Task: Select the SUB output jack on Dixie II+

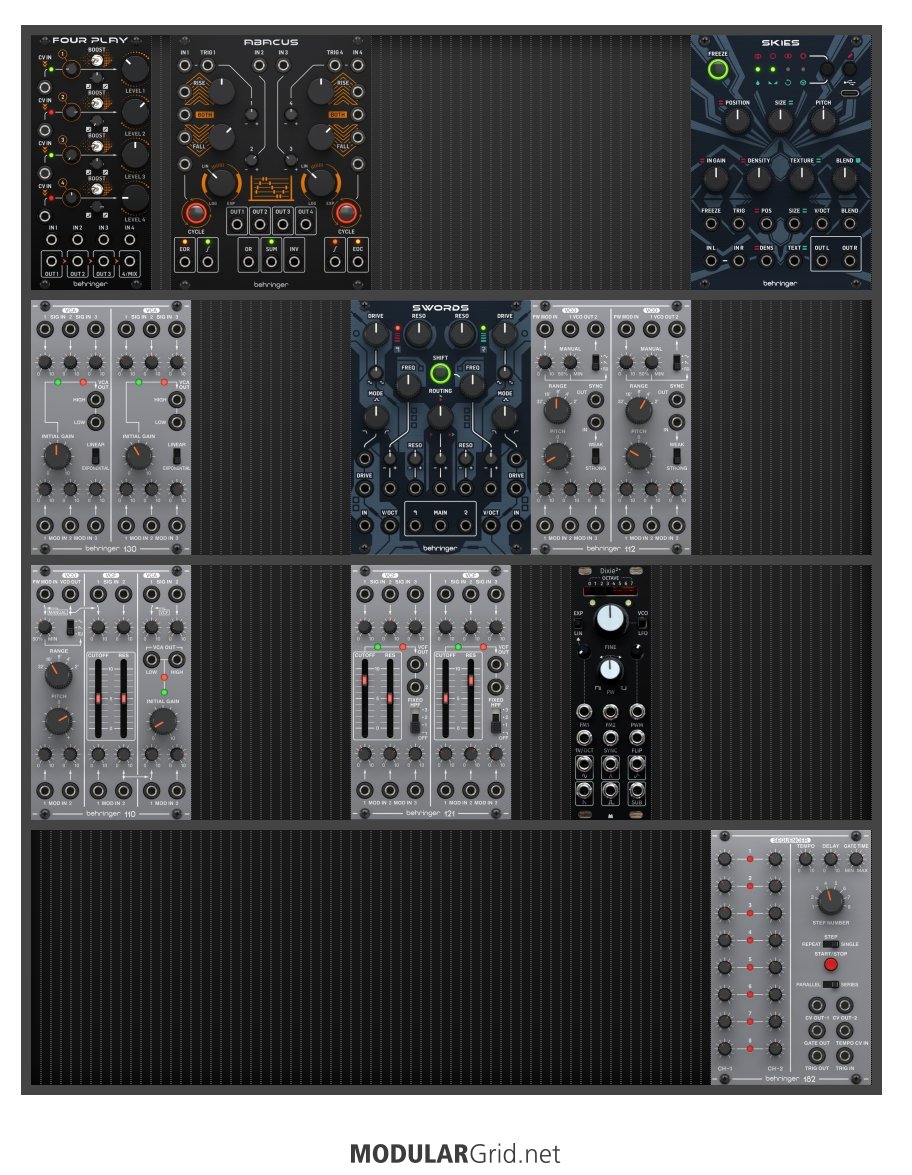Action: [x=636, y=790]
